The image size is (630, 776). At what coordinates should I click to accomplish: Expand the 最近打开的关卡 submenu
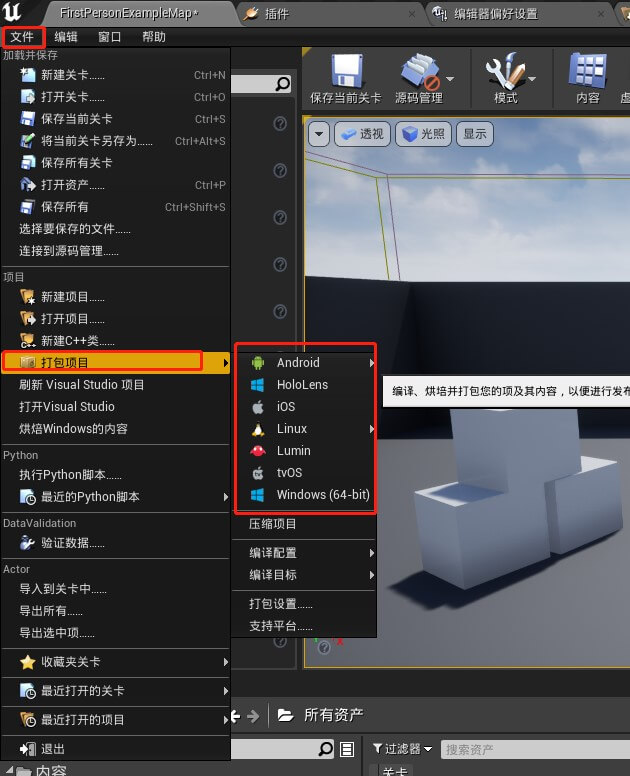coord(116,691)
